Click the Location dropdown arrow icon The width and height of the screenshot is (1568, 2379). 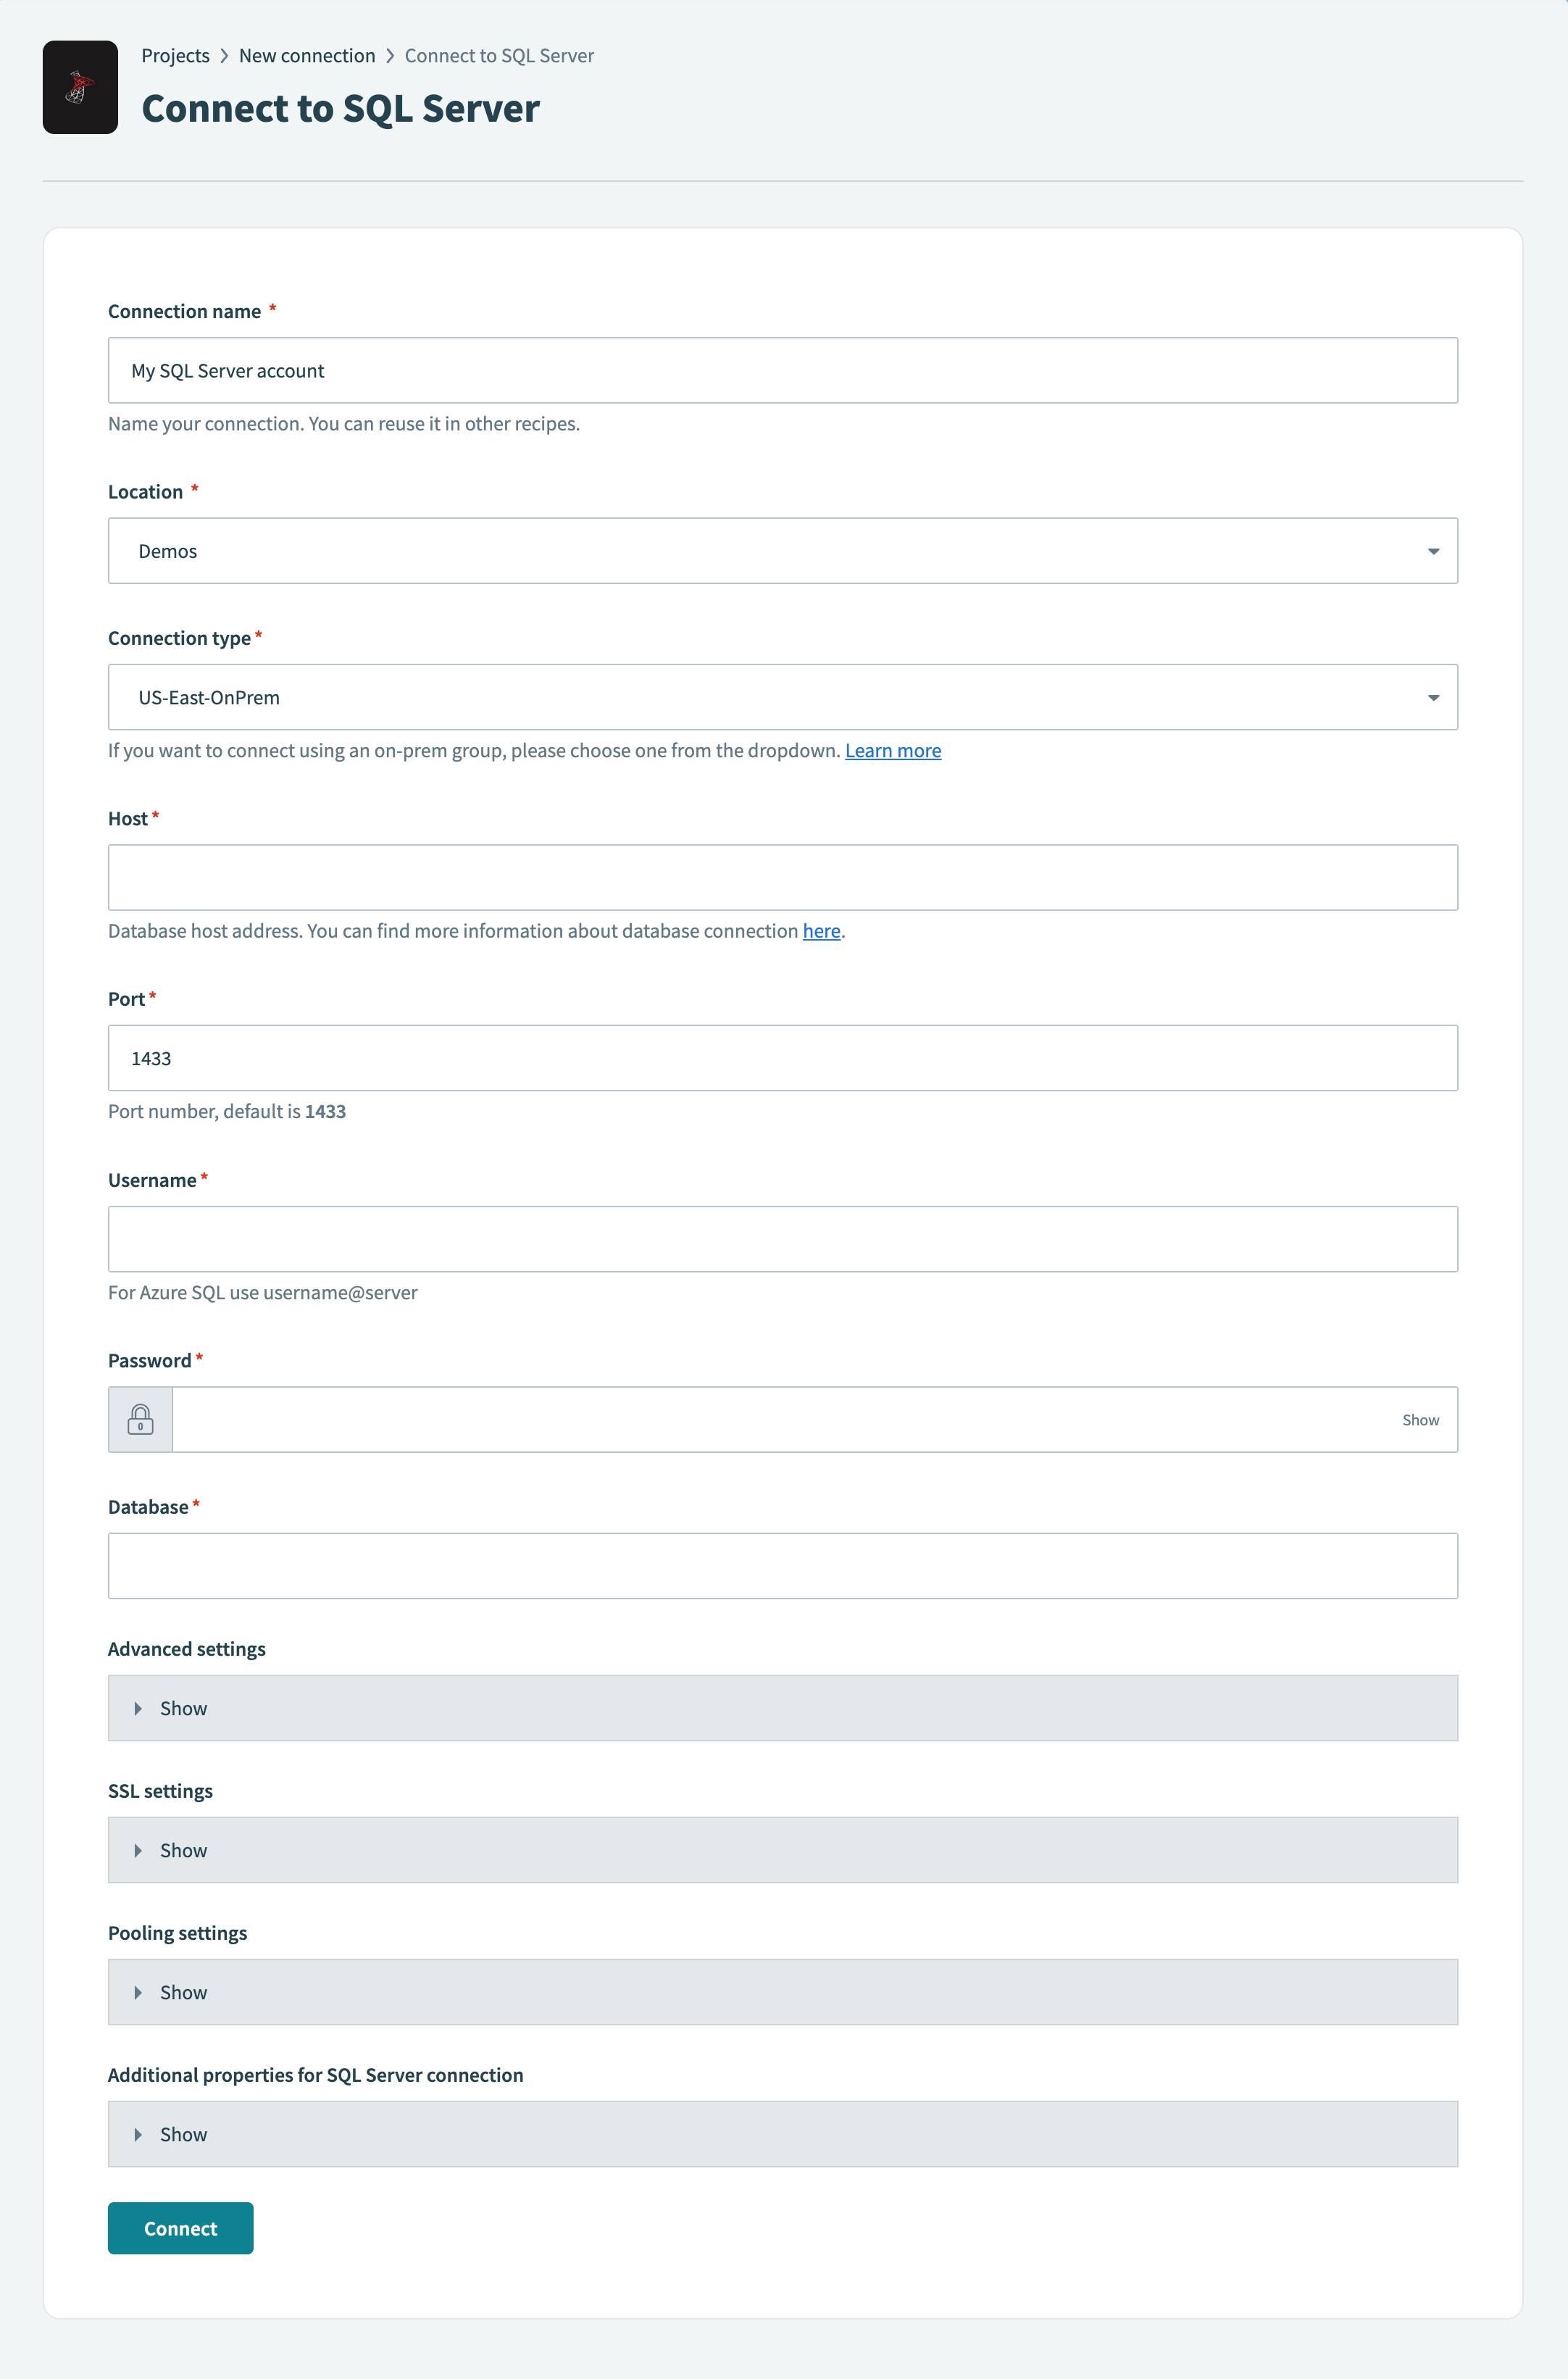tap(1433, 551)
